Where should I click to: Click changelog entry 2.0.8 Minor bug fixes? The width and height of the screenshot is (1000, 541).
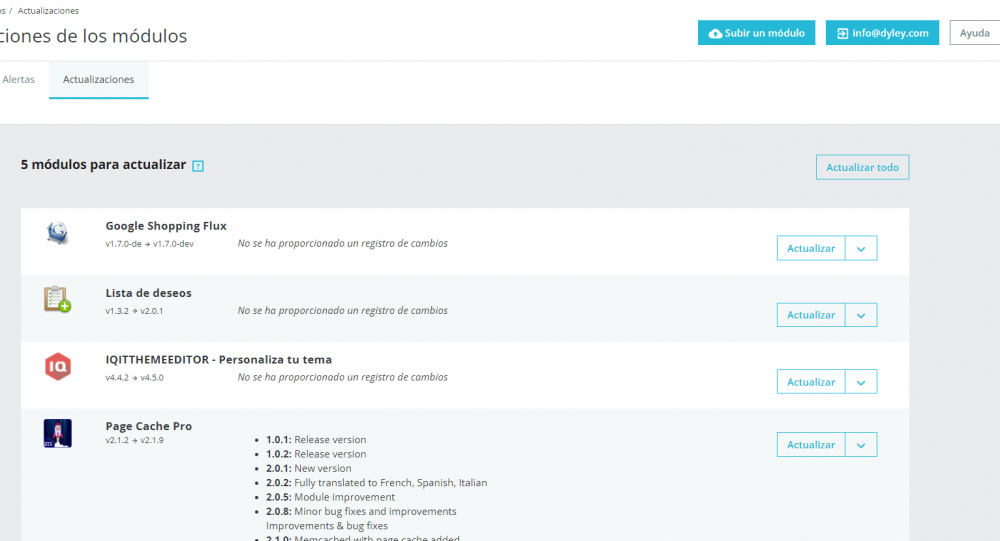pos(361,512)
